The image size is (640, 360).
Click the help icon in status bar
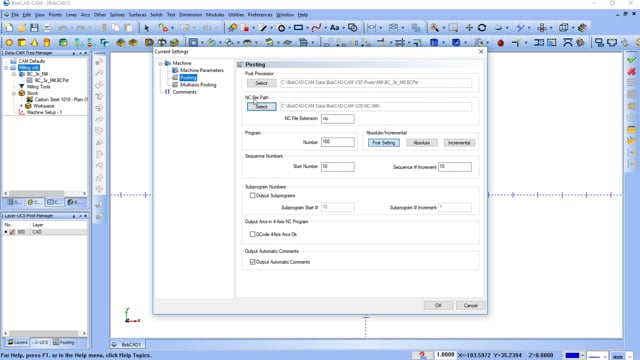point(422,355)
